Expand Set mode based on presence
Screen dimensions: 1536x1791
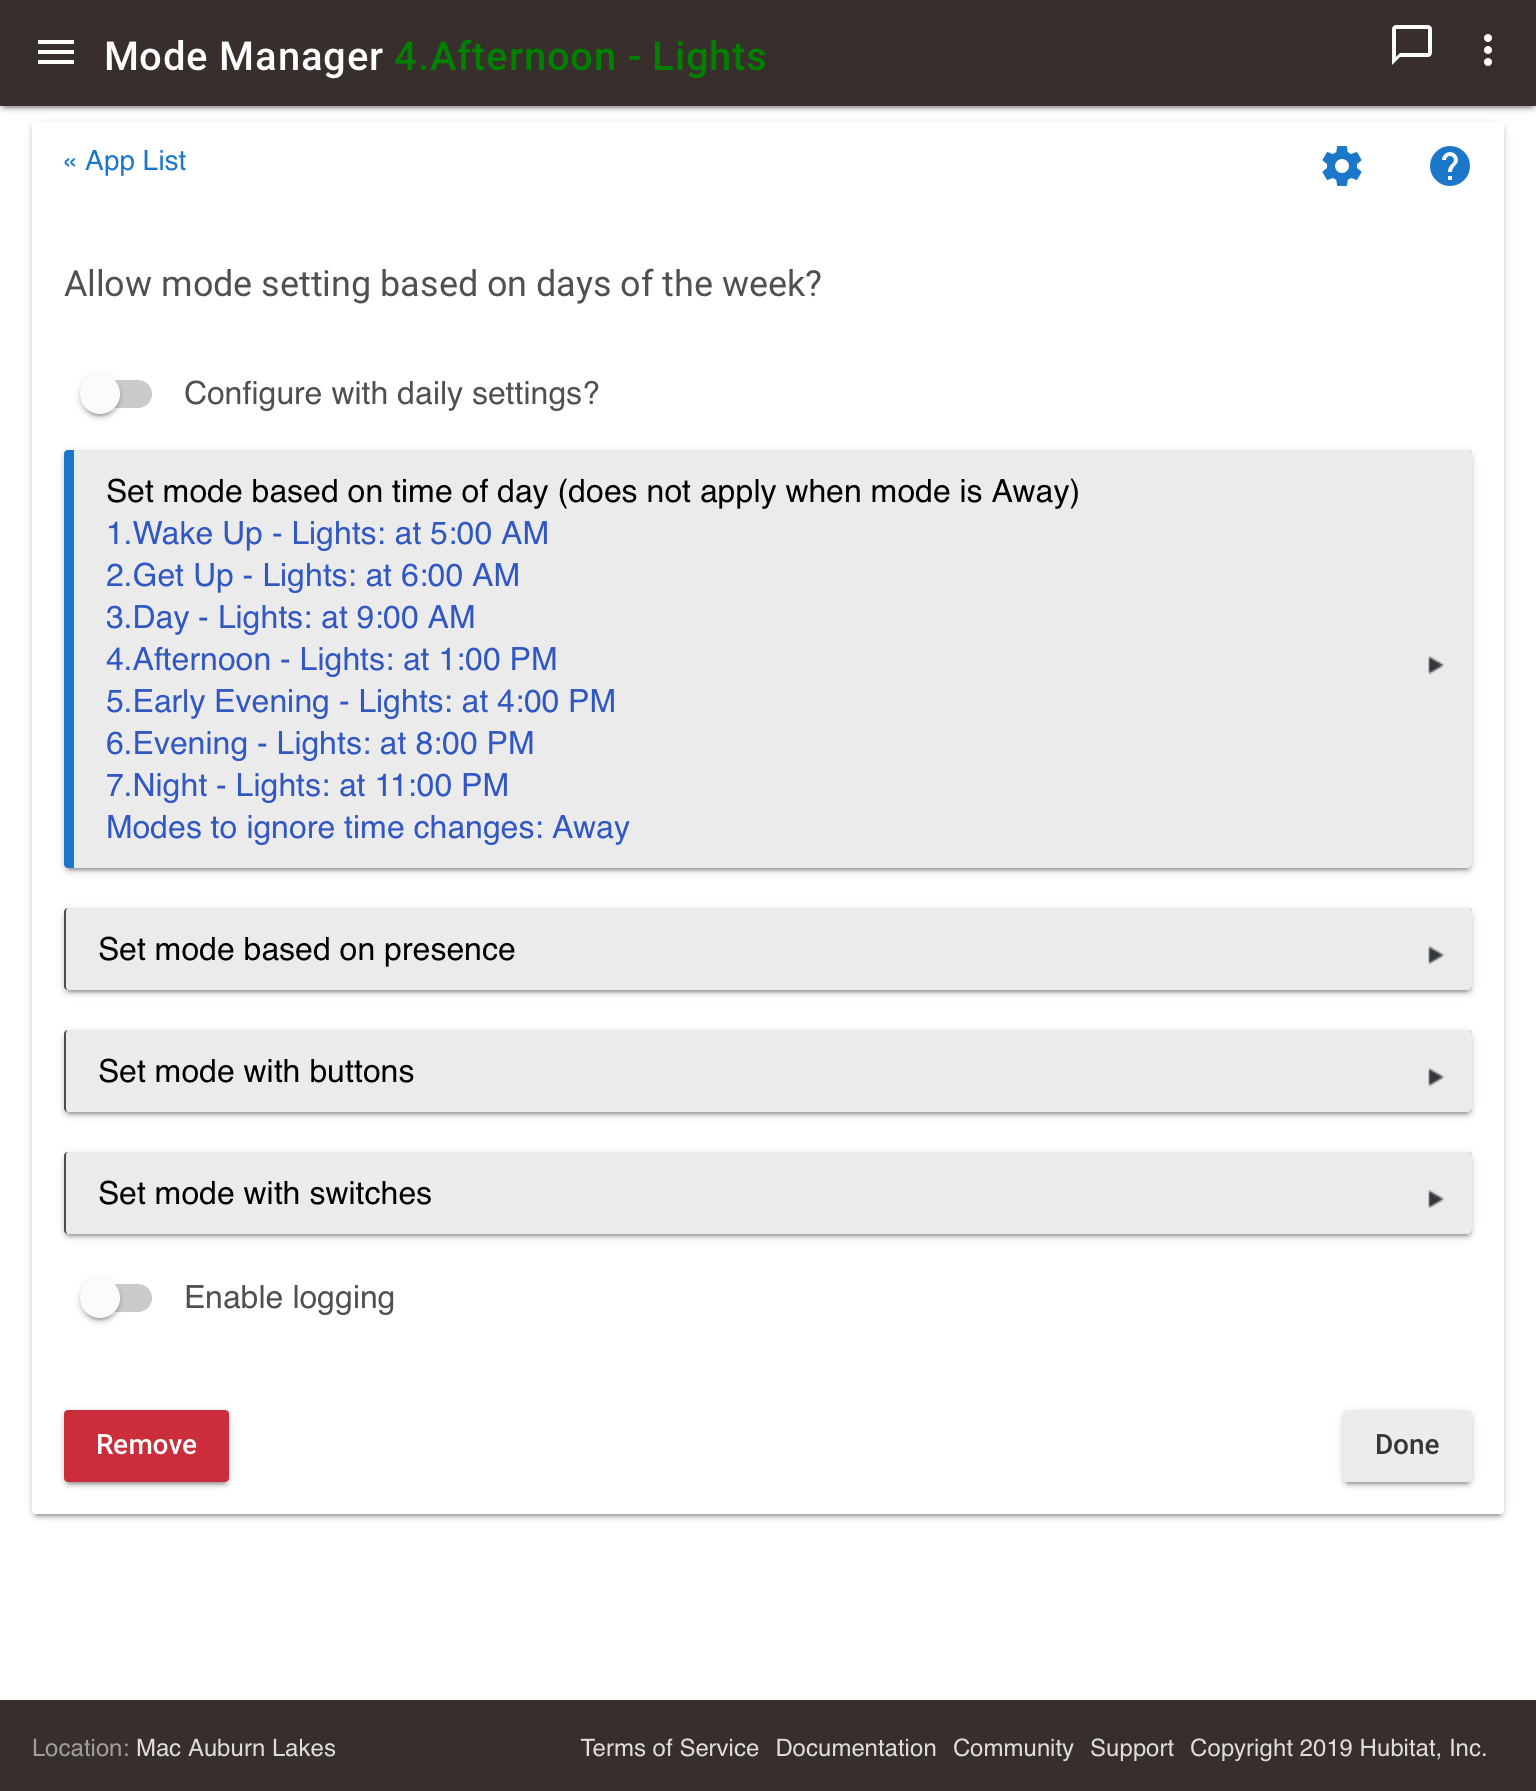tap(768, 950)
